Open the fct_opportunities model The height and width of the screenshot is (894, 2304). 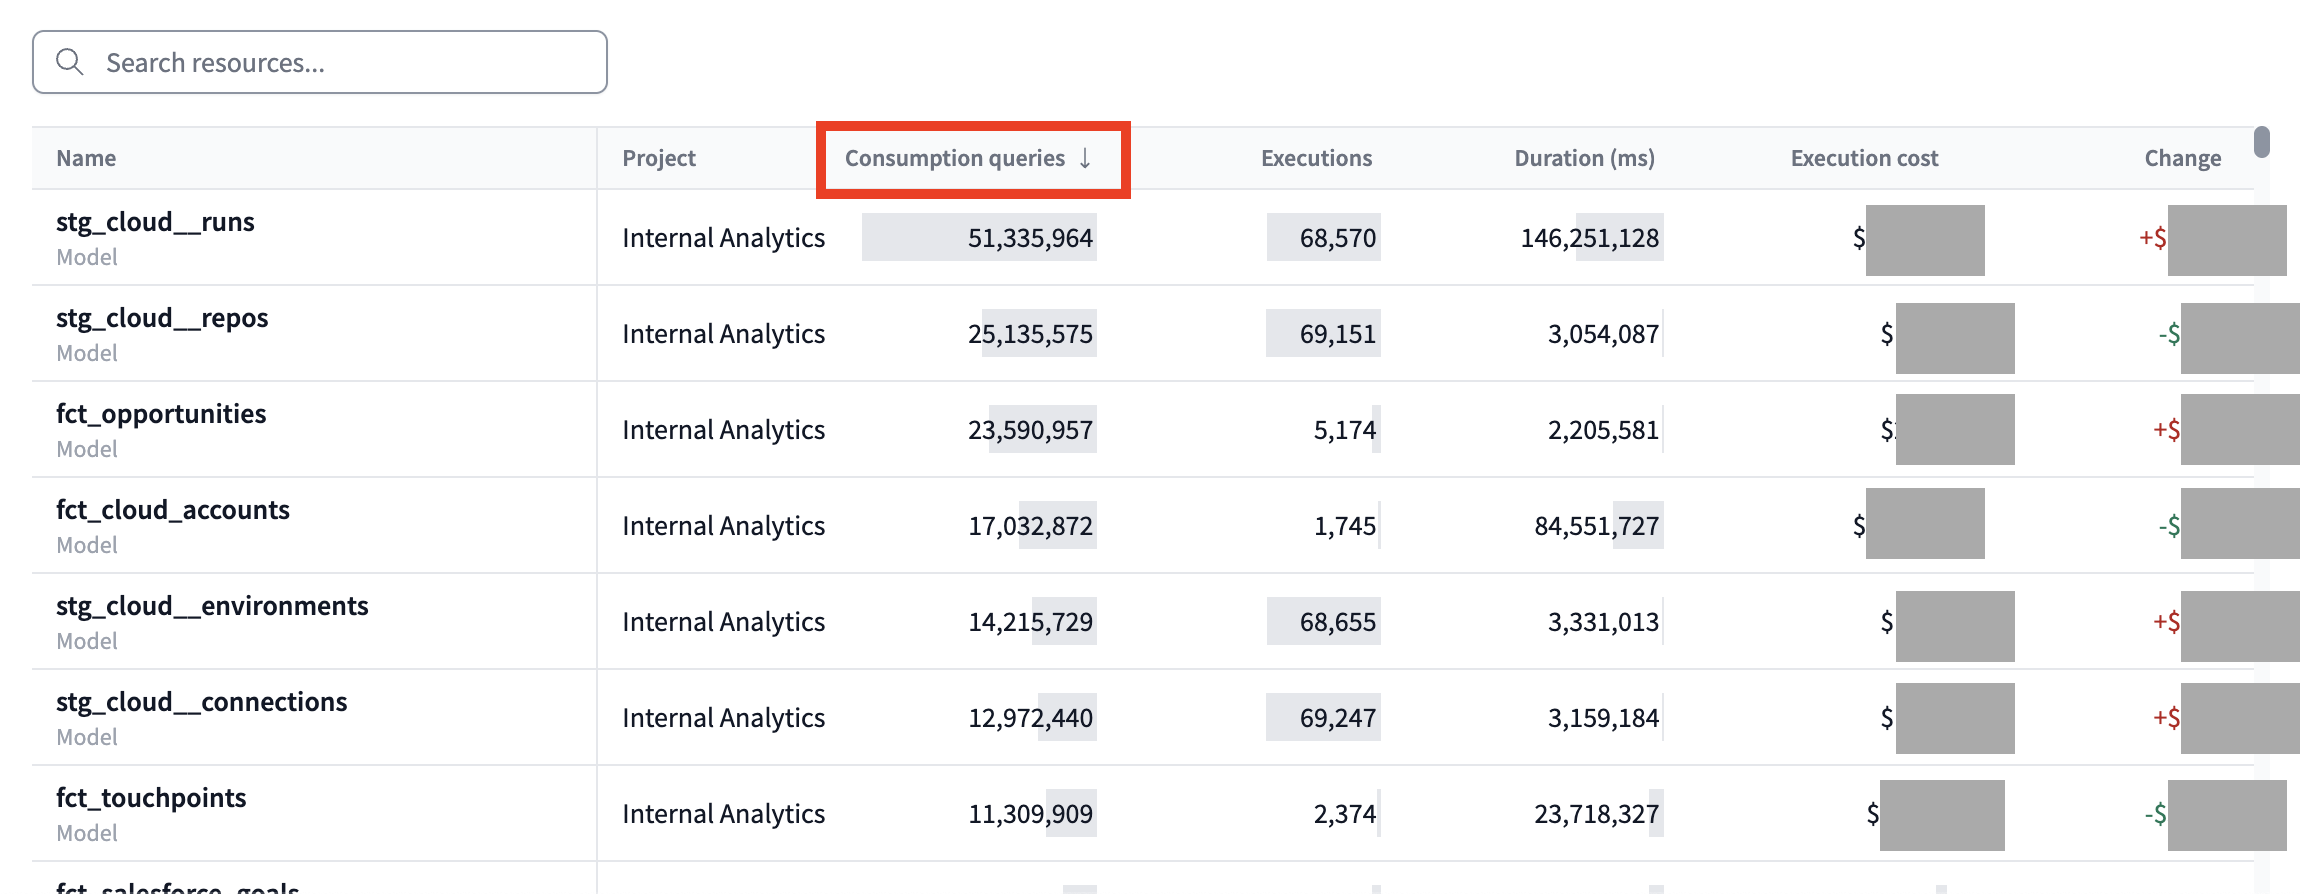tap(161, 413)
